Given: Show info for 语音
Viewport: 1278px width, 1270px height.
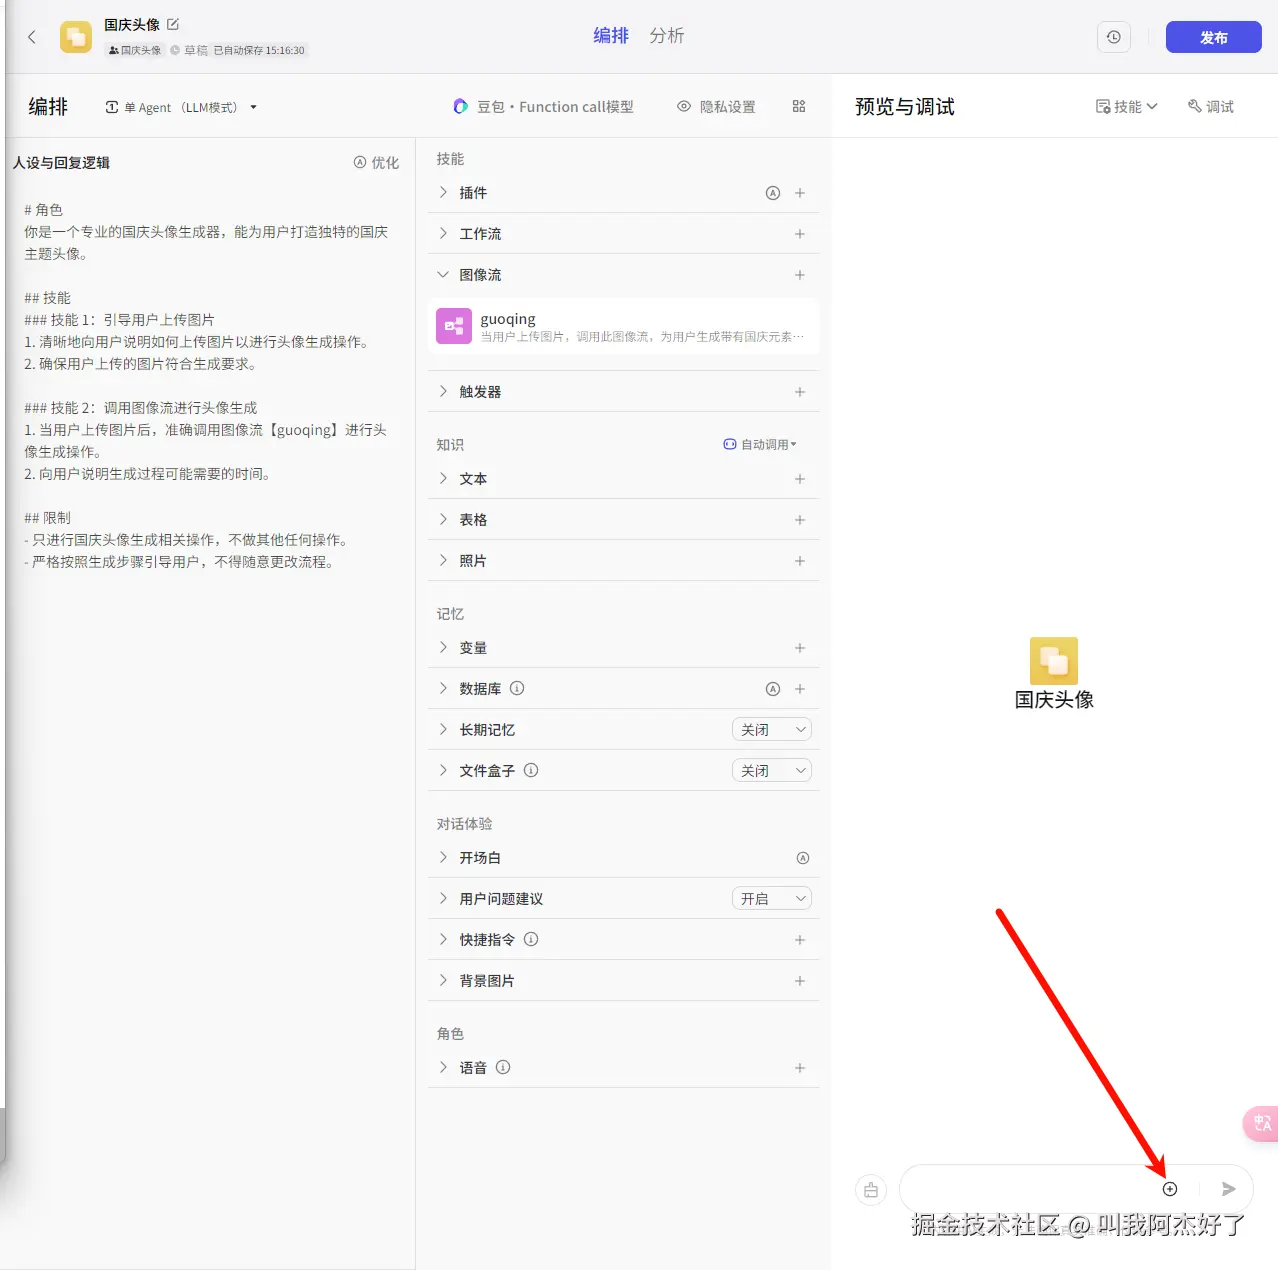Looking at the screenshot, I should tap(503, 1067).
